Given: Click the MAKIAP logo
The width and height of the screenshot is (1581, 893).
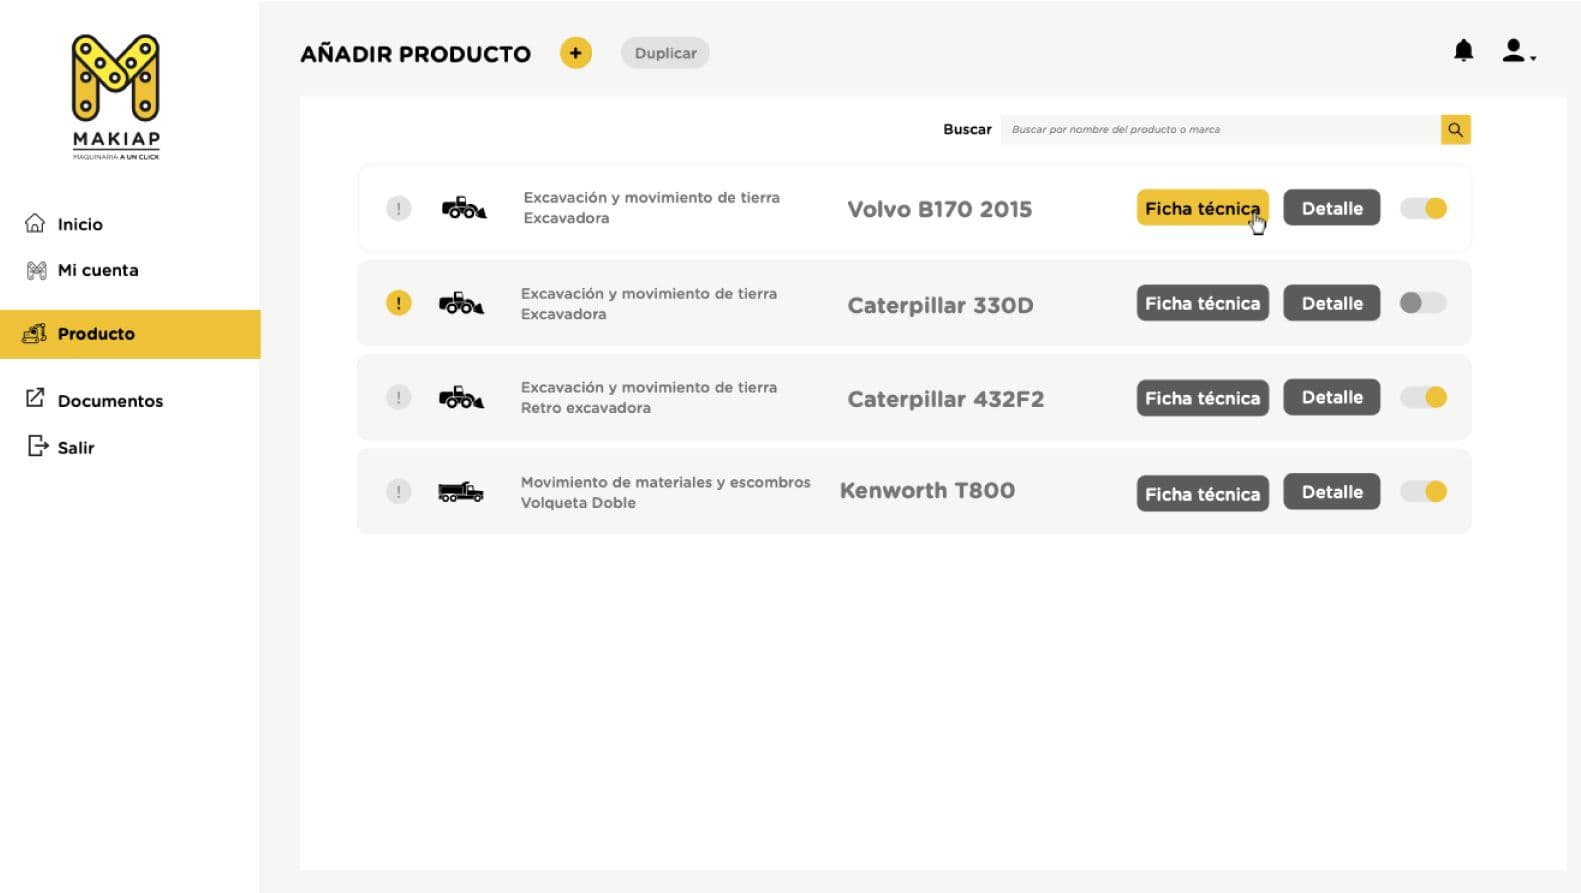Looking at the screenshot, I should coord(116,97).
